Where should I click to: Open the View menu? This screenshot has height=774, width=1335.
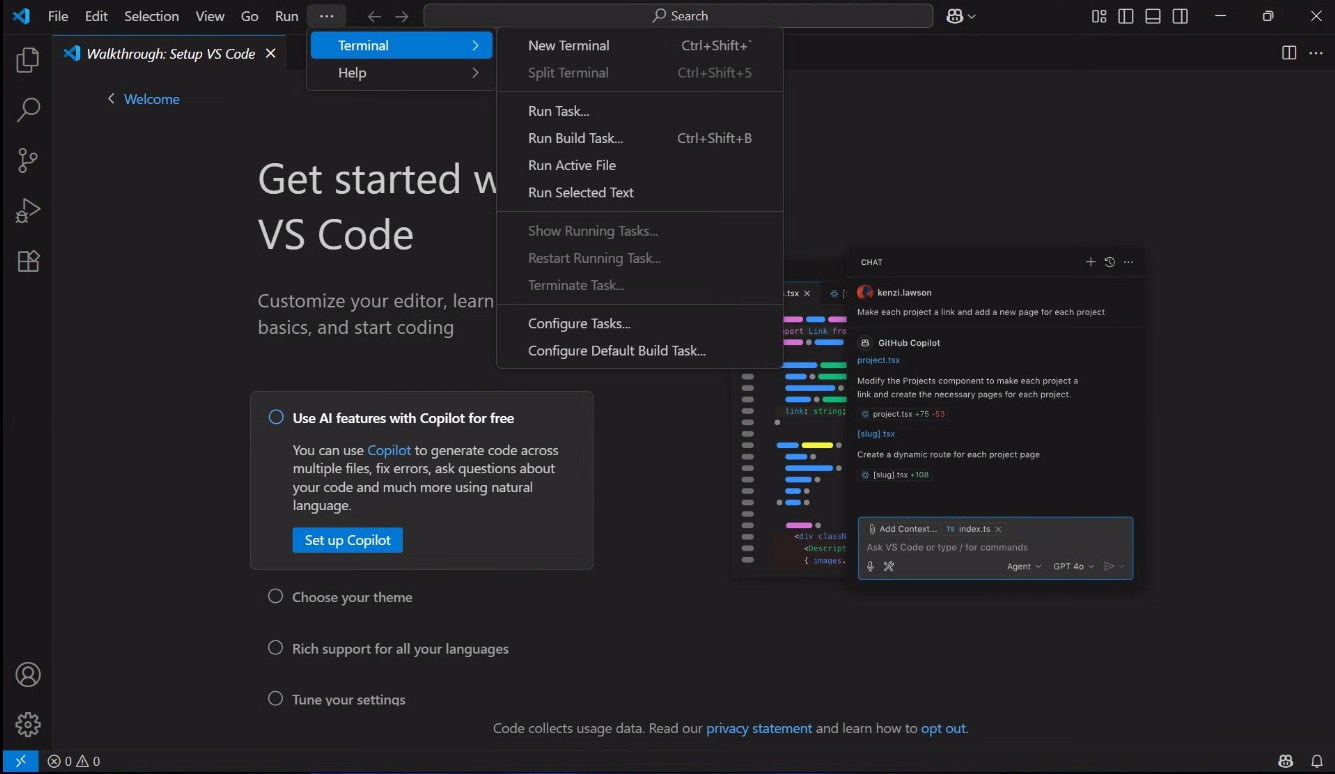210,16
